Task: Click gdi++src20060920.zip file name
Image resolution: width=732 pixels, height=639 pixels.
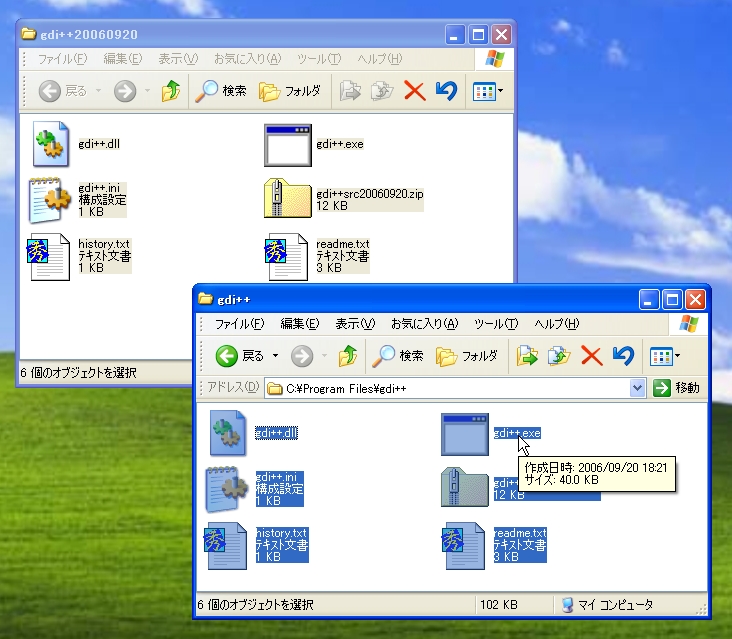Action: (x=370, y=194)
